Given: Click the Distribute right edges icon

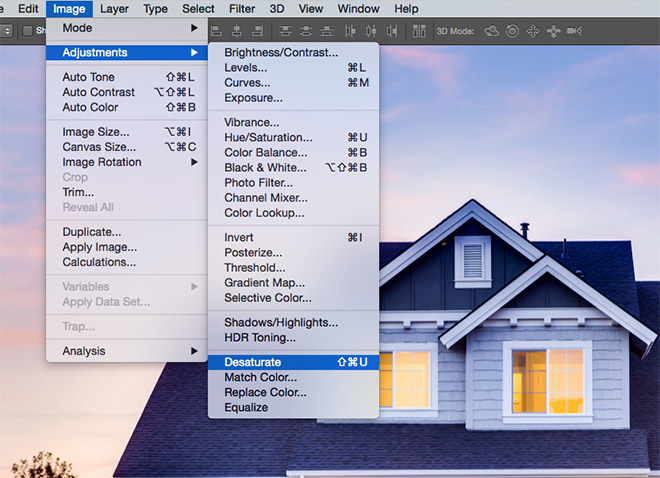Looking at the screenshot, I should click(x=392, y=31).
